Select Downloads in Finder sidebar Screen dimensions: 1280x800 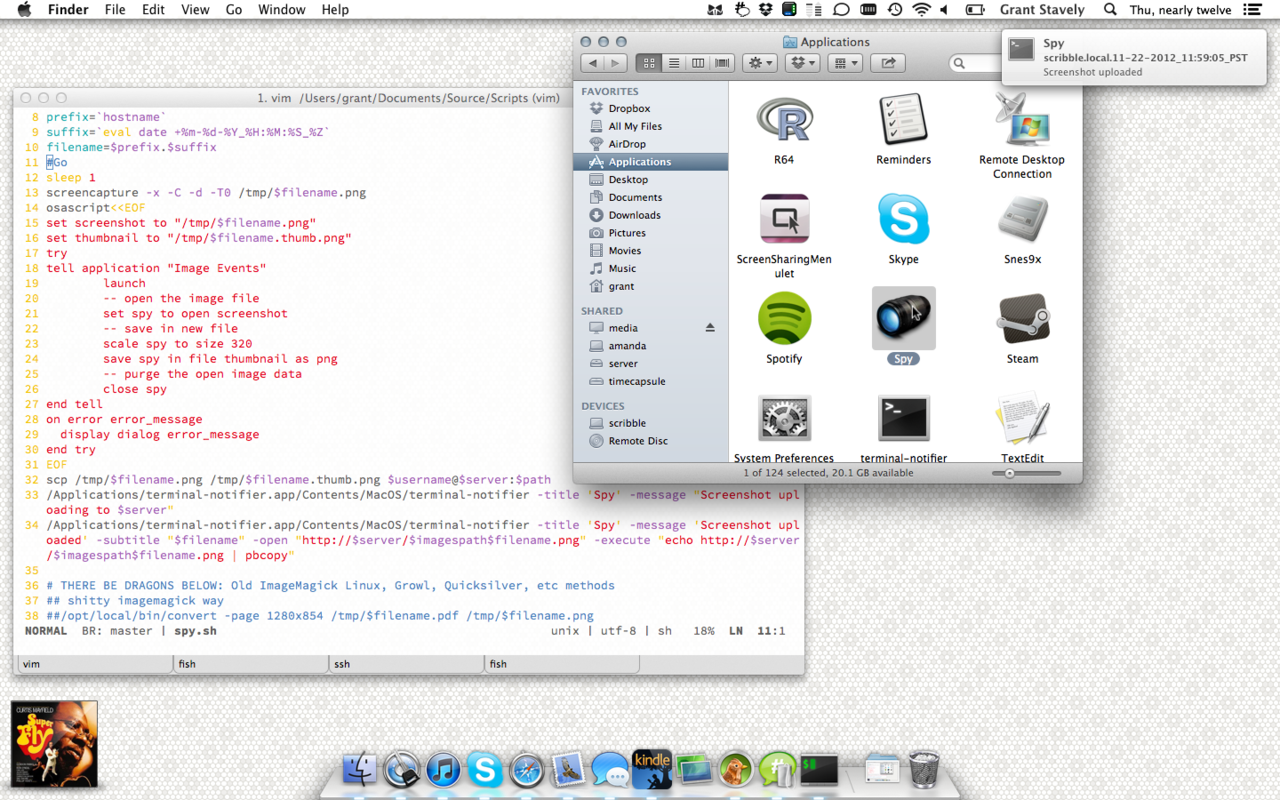pos(651,215)
